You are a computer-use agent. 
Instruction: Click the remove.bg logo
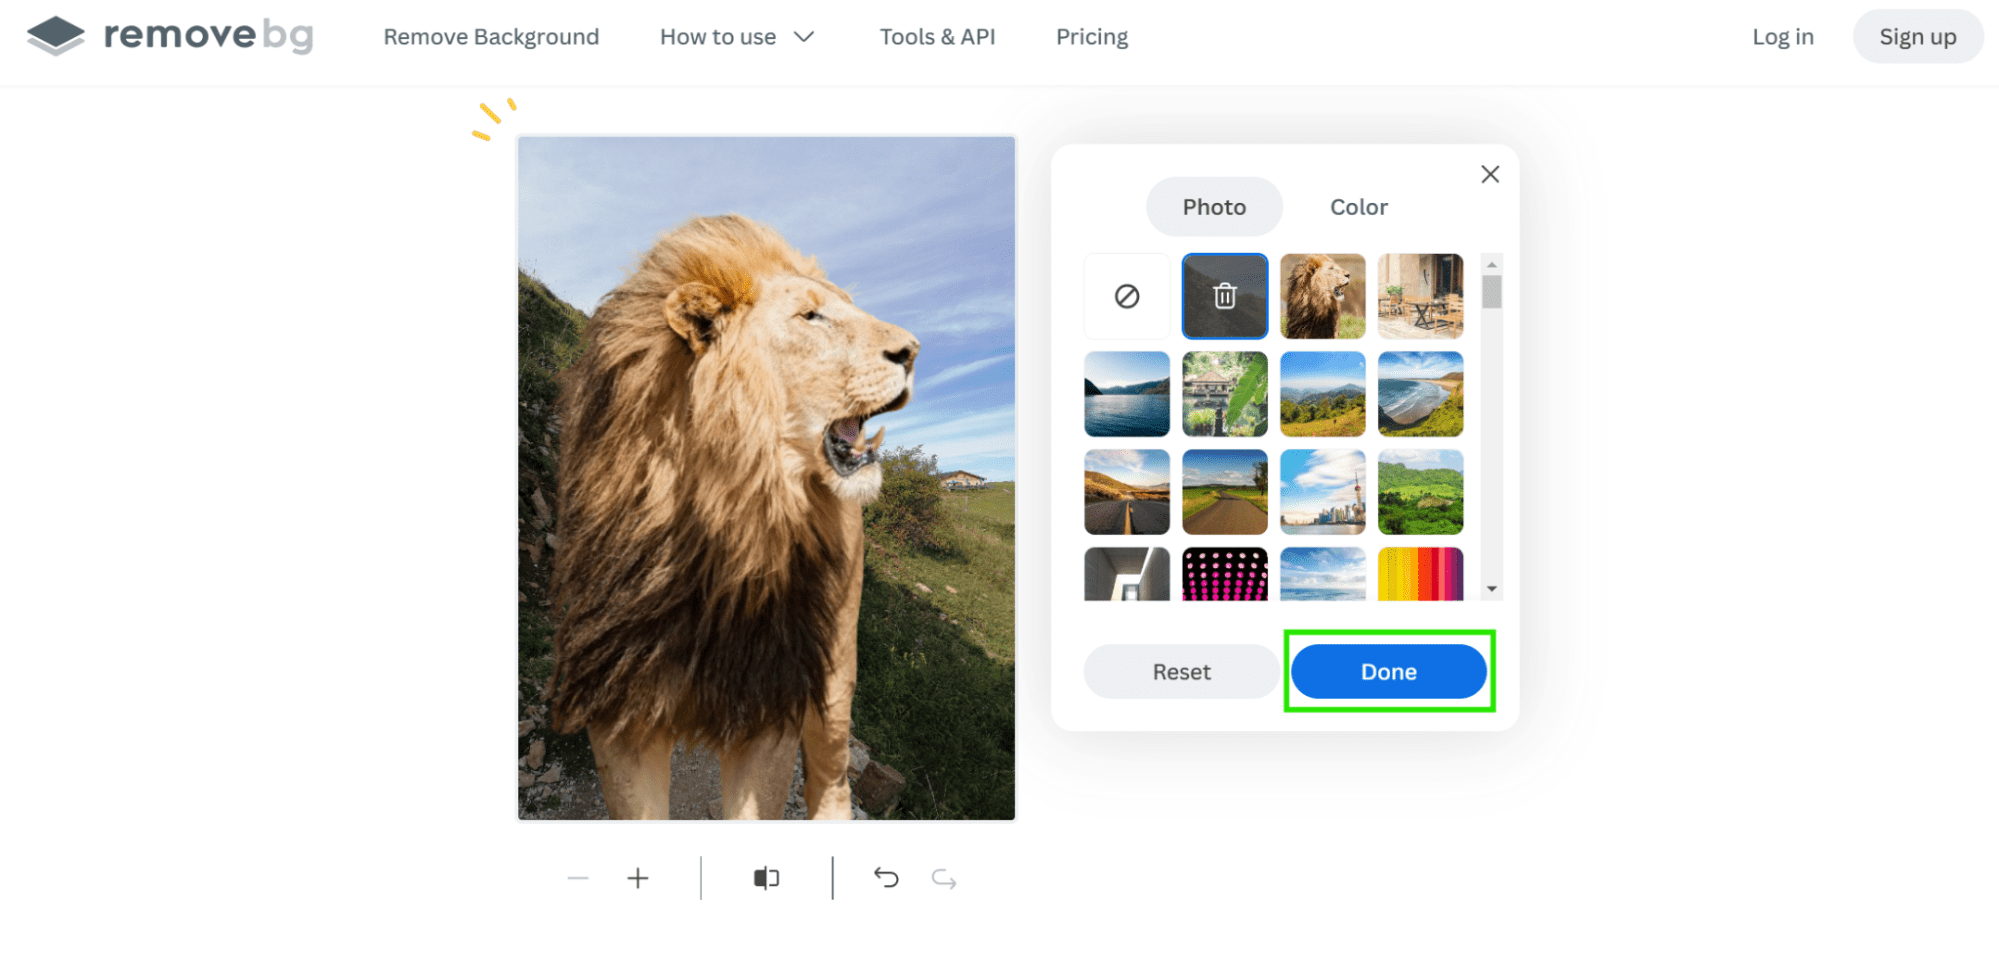[x=170, y=36]
